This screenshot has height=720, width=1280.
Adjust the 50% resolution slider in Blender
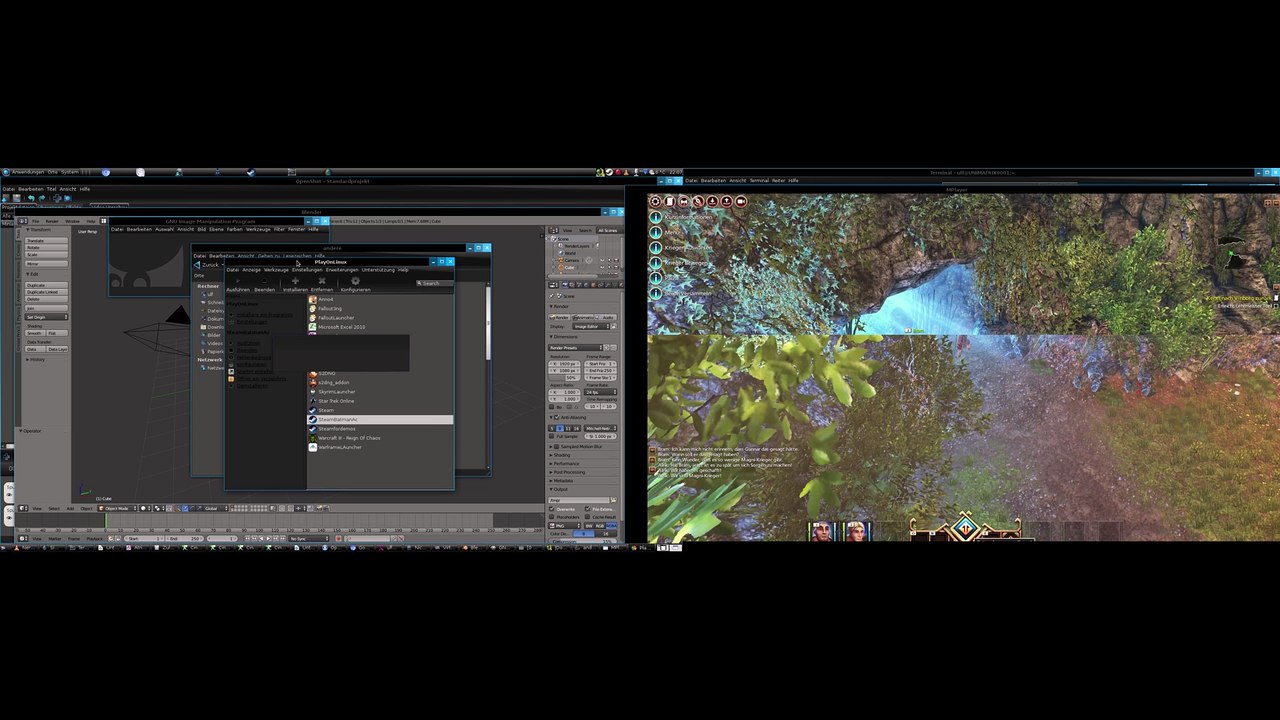(x=565, y=377)
